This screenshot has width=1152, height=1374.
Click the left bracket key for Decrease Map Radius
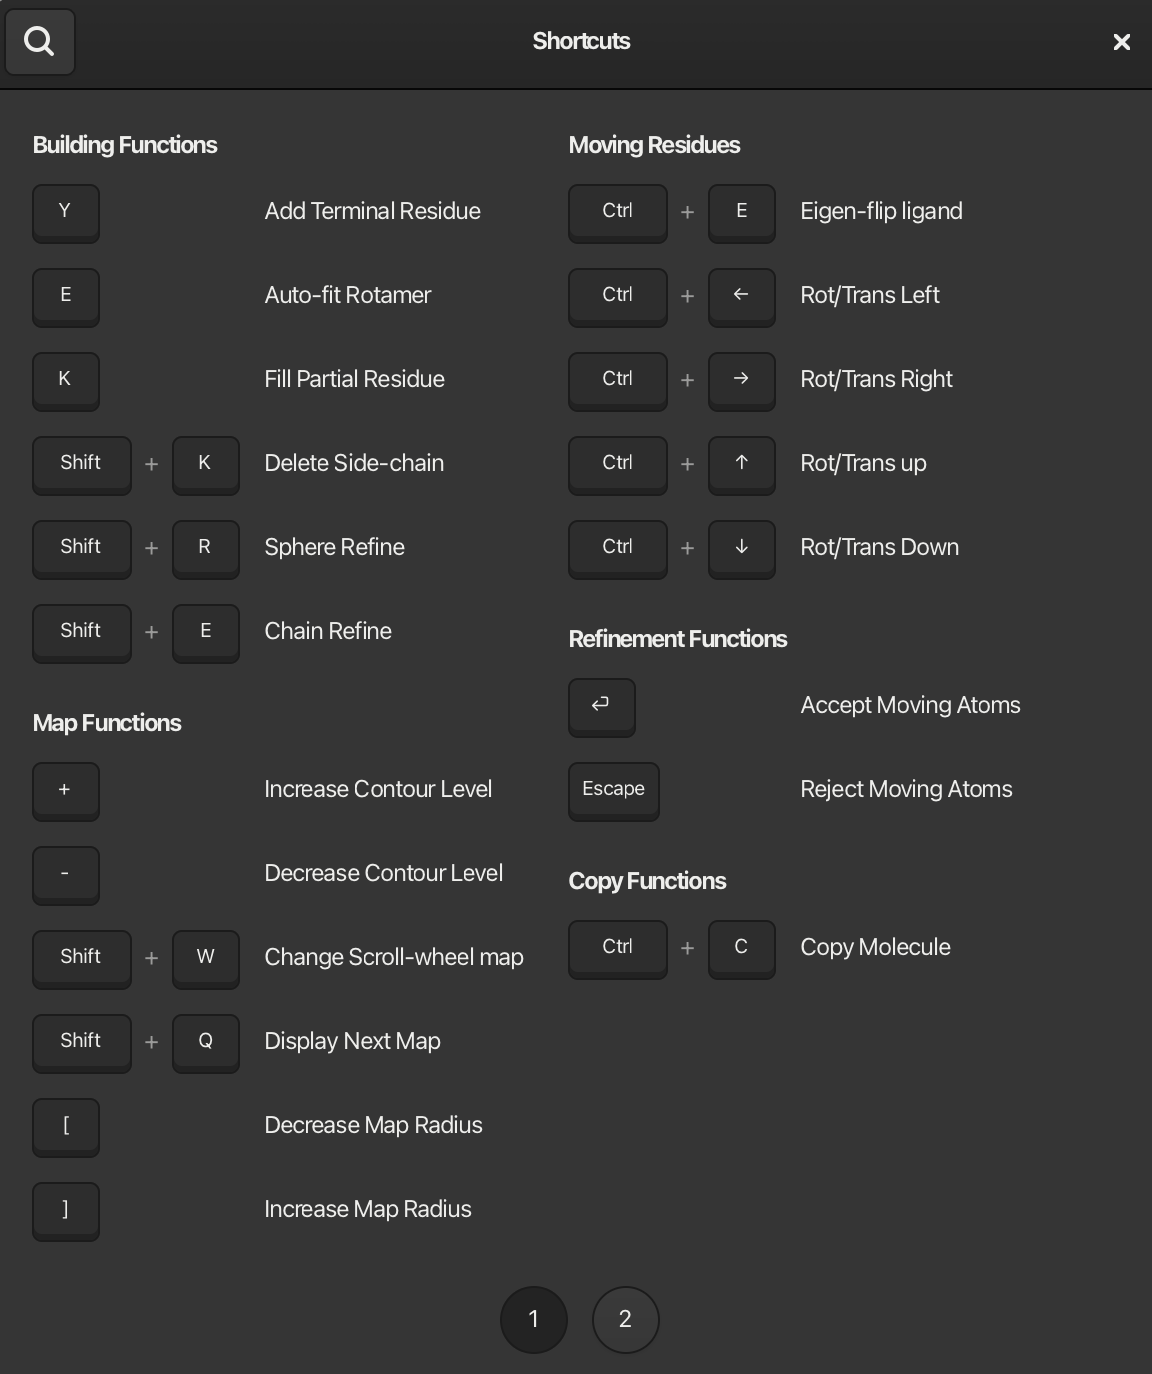click(66, 1126)
